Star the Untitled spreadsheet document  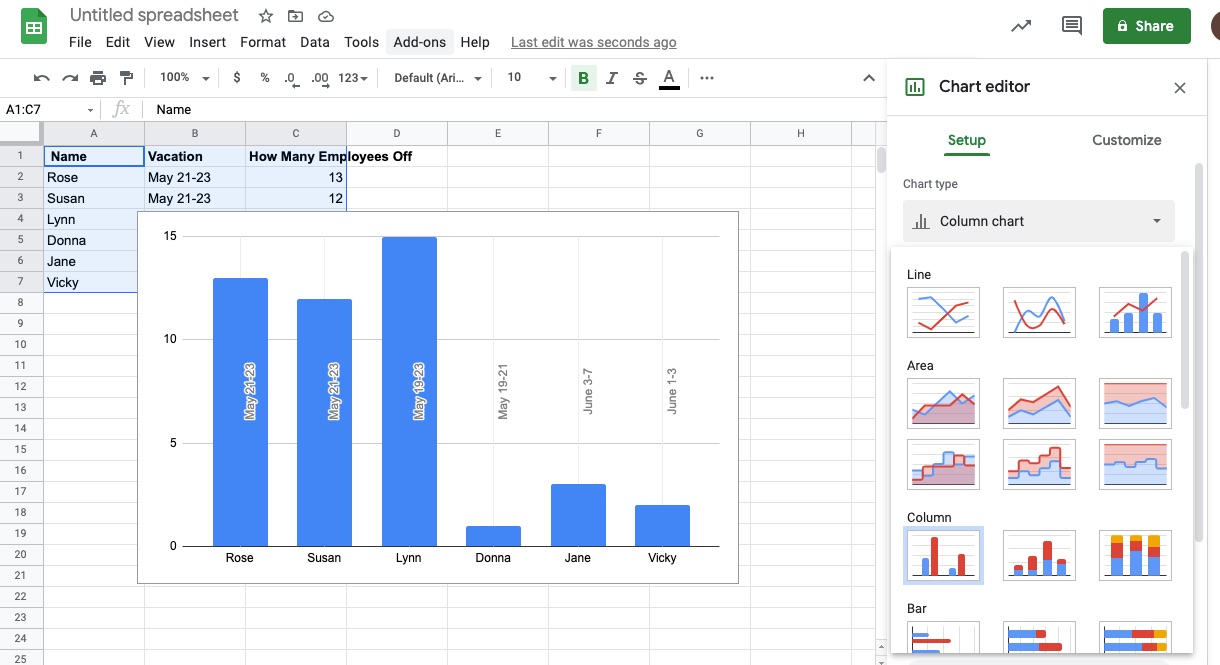tap(266, 16)
